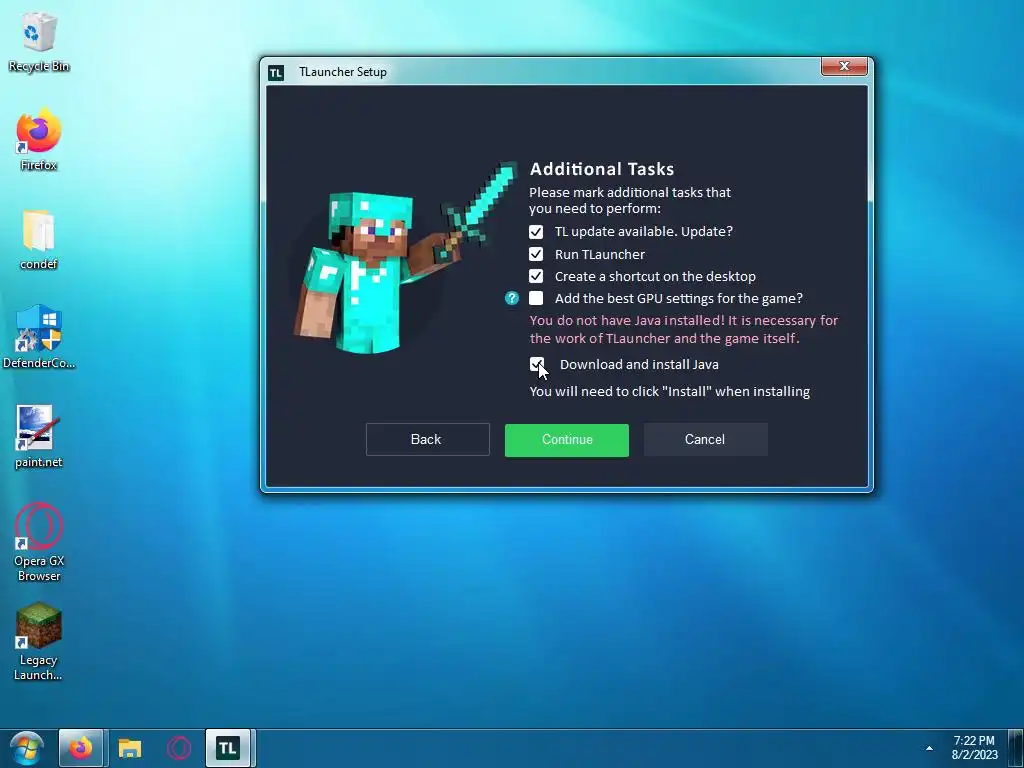Click the TL logo in the title bar
1024x768 pixels.
tap(276, 72)
